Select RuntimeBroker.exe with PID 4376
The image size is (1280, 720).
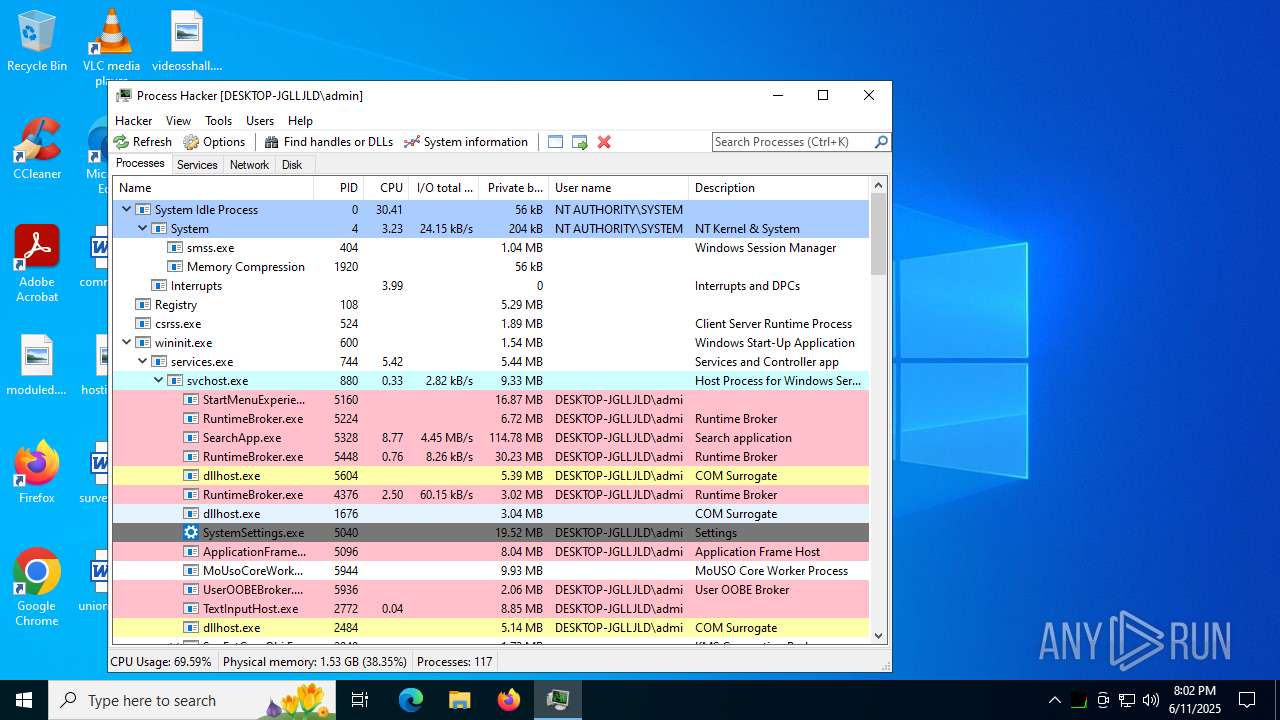tap(491, 495)
